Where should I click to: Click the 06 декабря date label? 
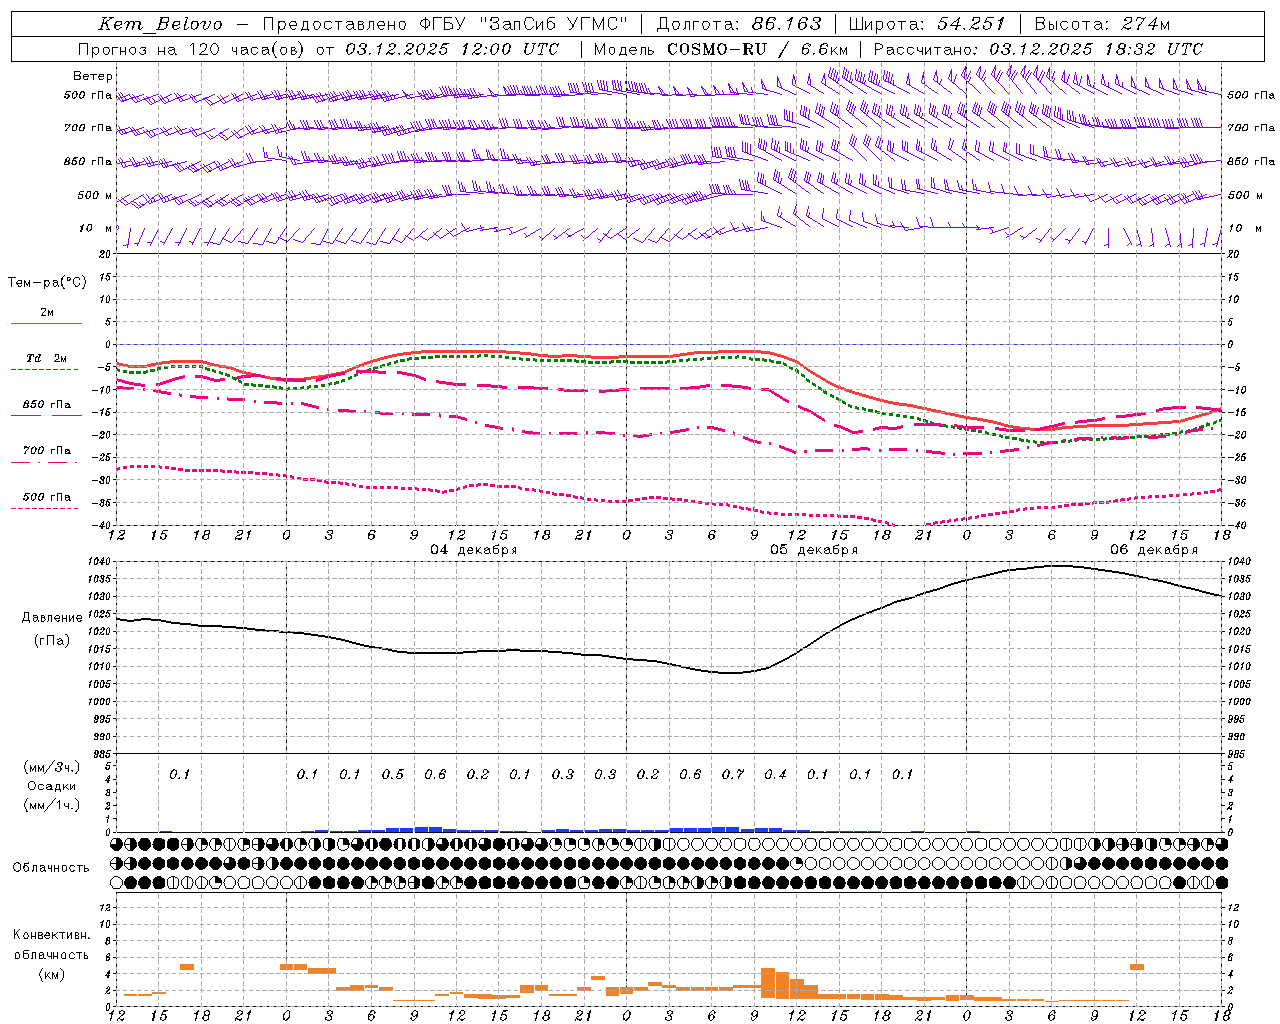1154,550
